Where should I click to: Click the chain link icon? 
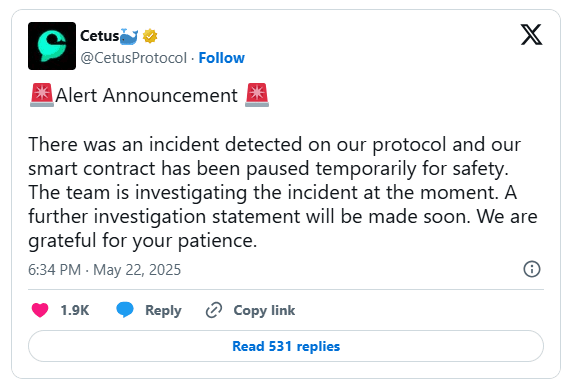(214, 310)
